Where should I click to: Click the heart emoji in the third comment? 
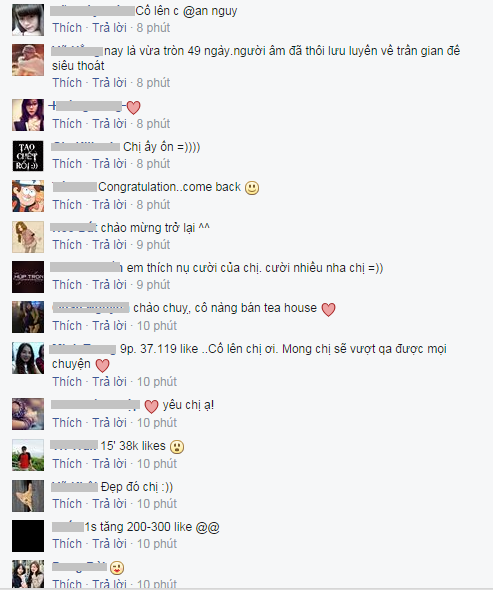[133, 108]
